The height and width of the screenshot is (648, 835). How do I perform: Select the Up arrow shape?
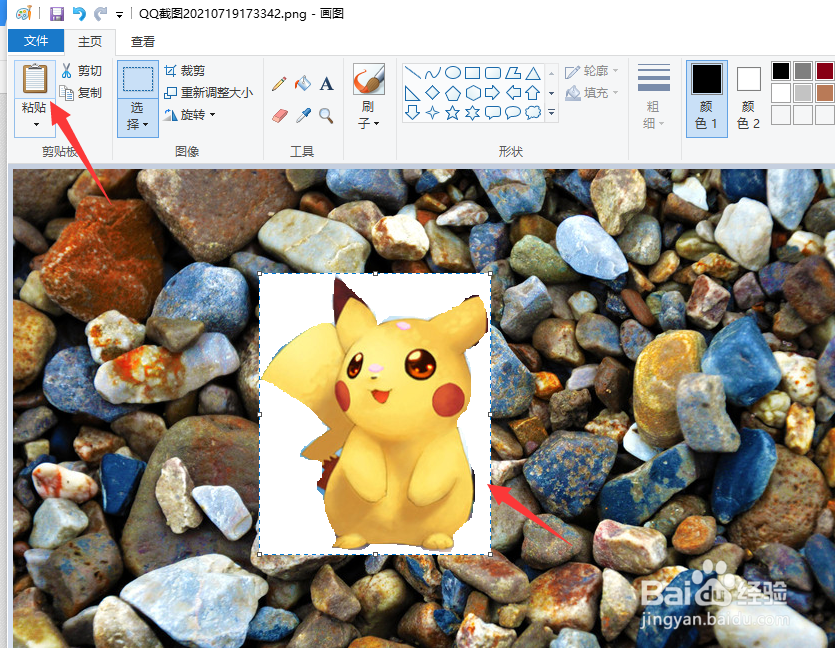click(x=533, y=93)
